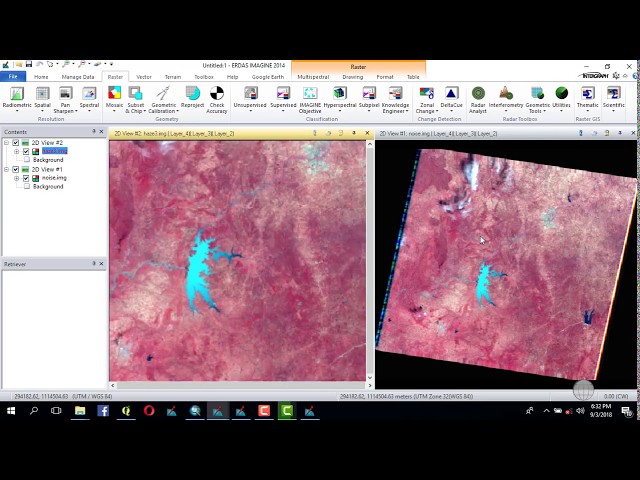This screenshot has height=480, width=640.
Task: Click the Pan Sharpen icon
Action: pos(65,93)
